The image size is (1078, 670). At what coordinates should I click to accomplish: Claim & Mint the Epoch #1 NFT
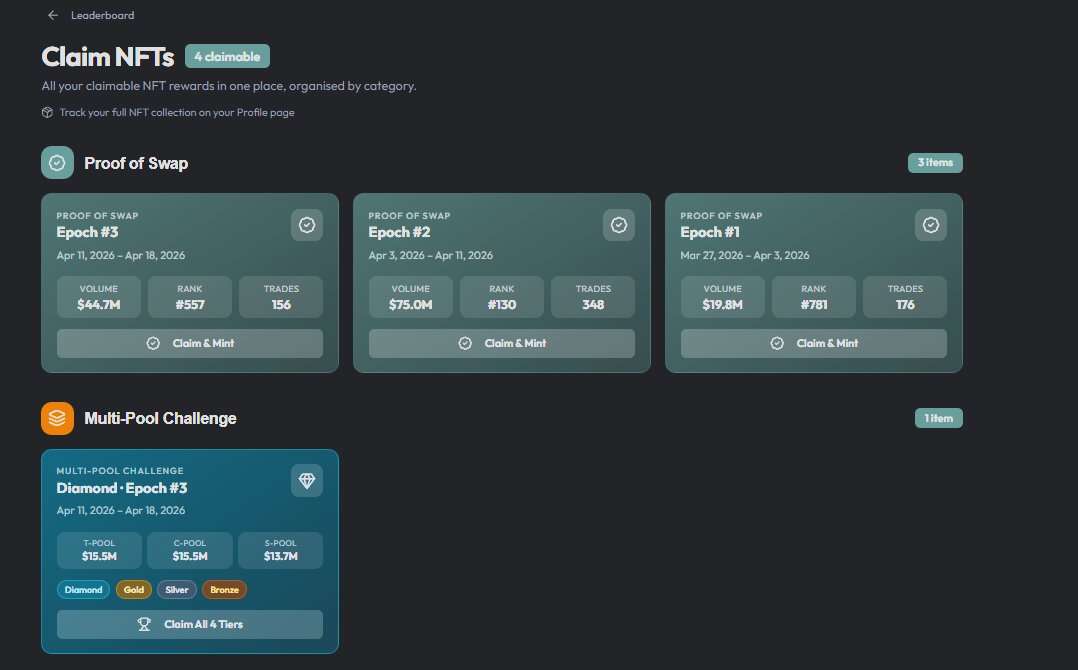(x=814, y=343)
